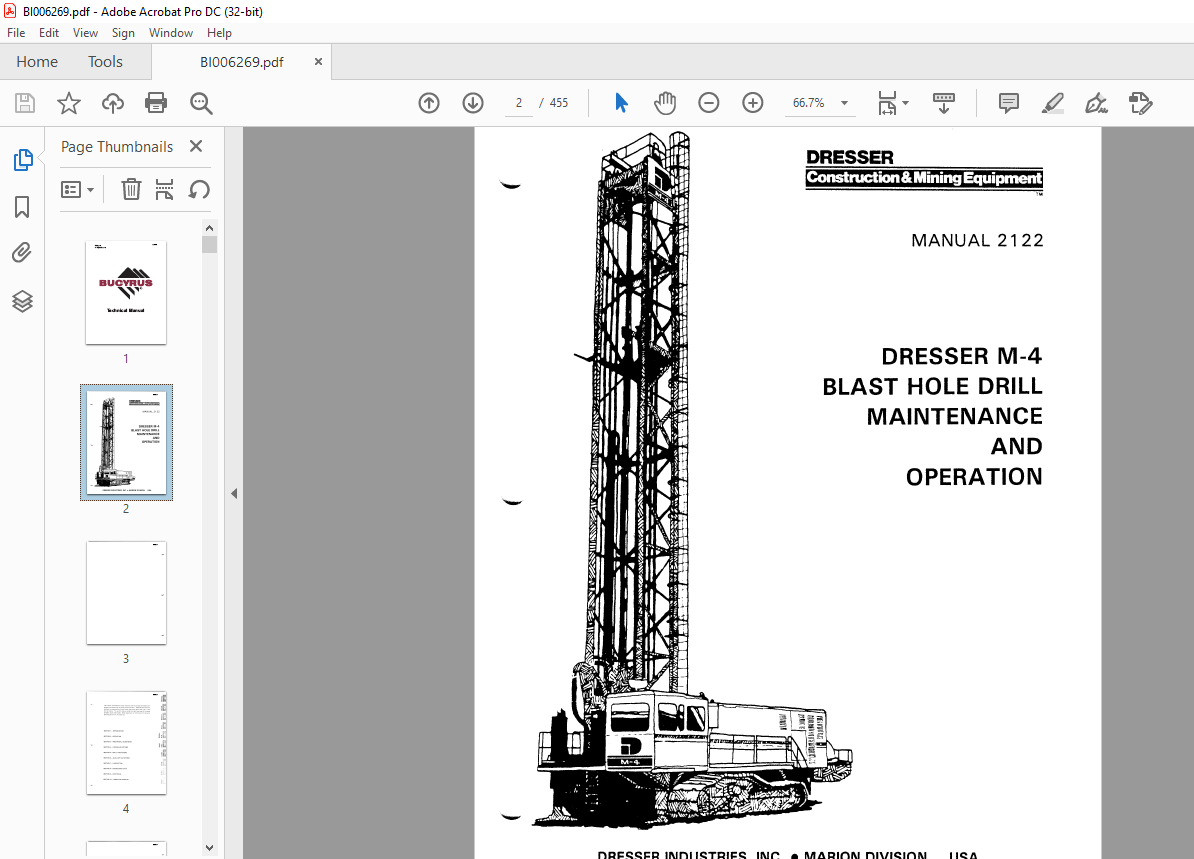Click 'Construction & Mining Equipment' logo text
The width and height of the screenshot is (1194, 859).
tap(924, 178)
